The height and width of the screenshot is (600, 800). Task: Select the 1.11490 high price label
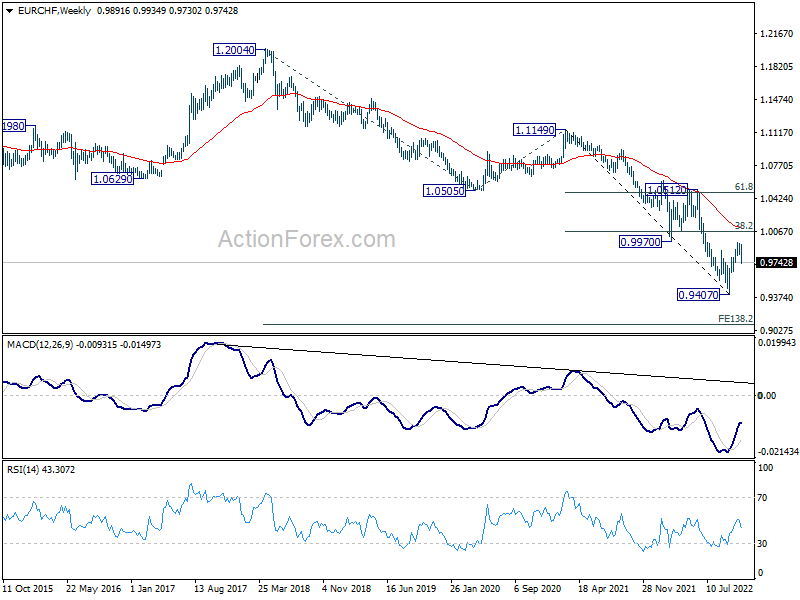[534, 130]
